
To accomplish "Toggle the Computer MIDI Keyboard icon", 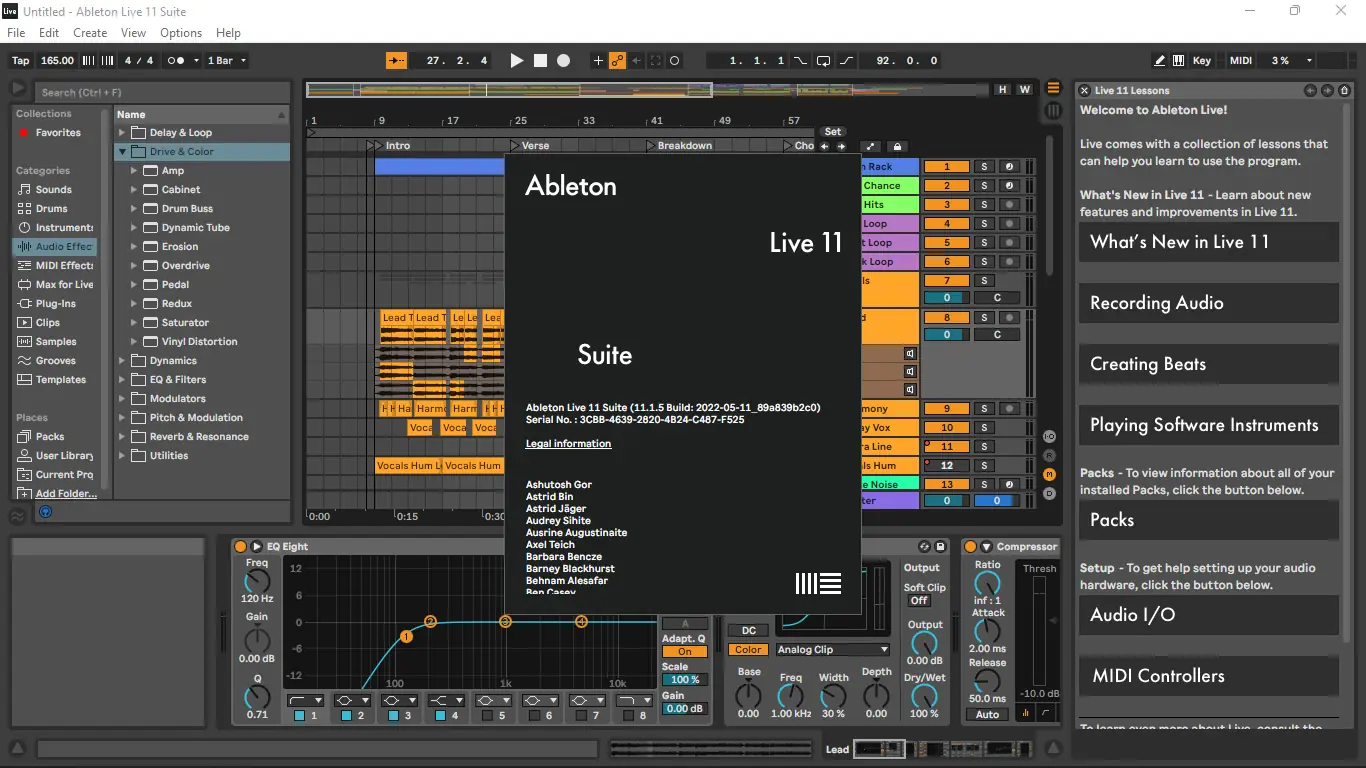I will (x=1179, y=61).
